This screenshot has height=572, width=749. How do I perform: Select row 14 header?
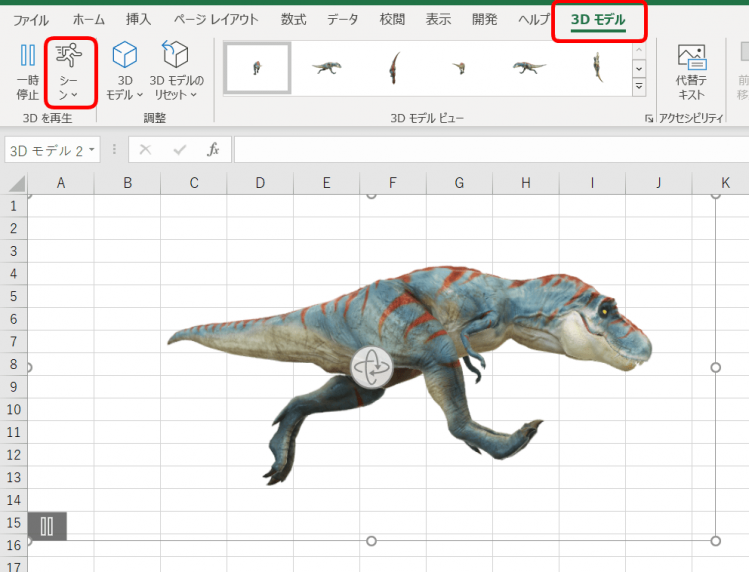pos(13,500)
